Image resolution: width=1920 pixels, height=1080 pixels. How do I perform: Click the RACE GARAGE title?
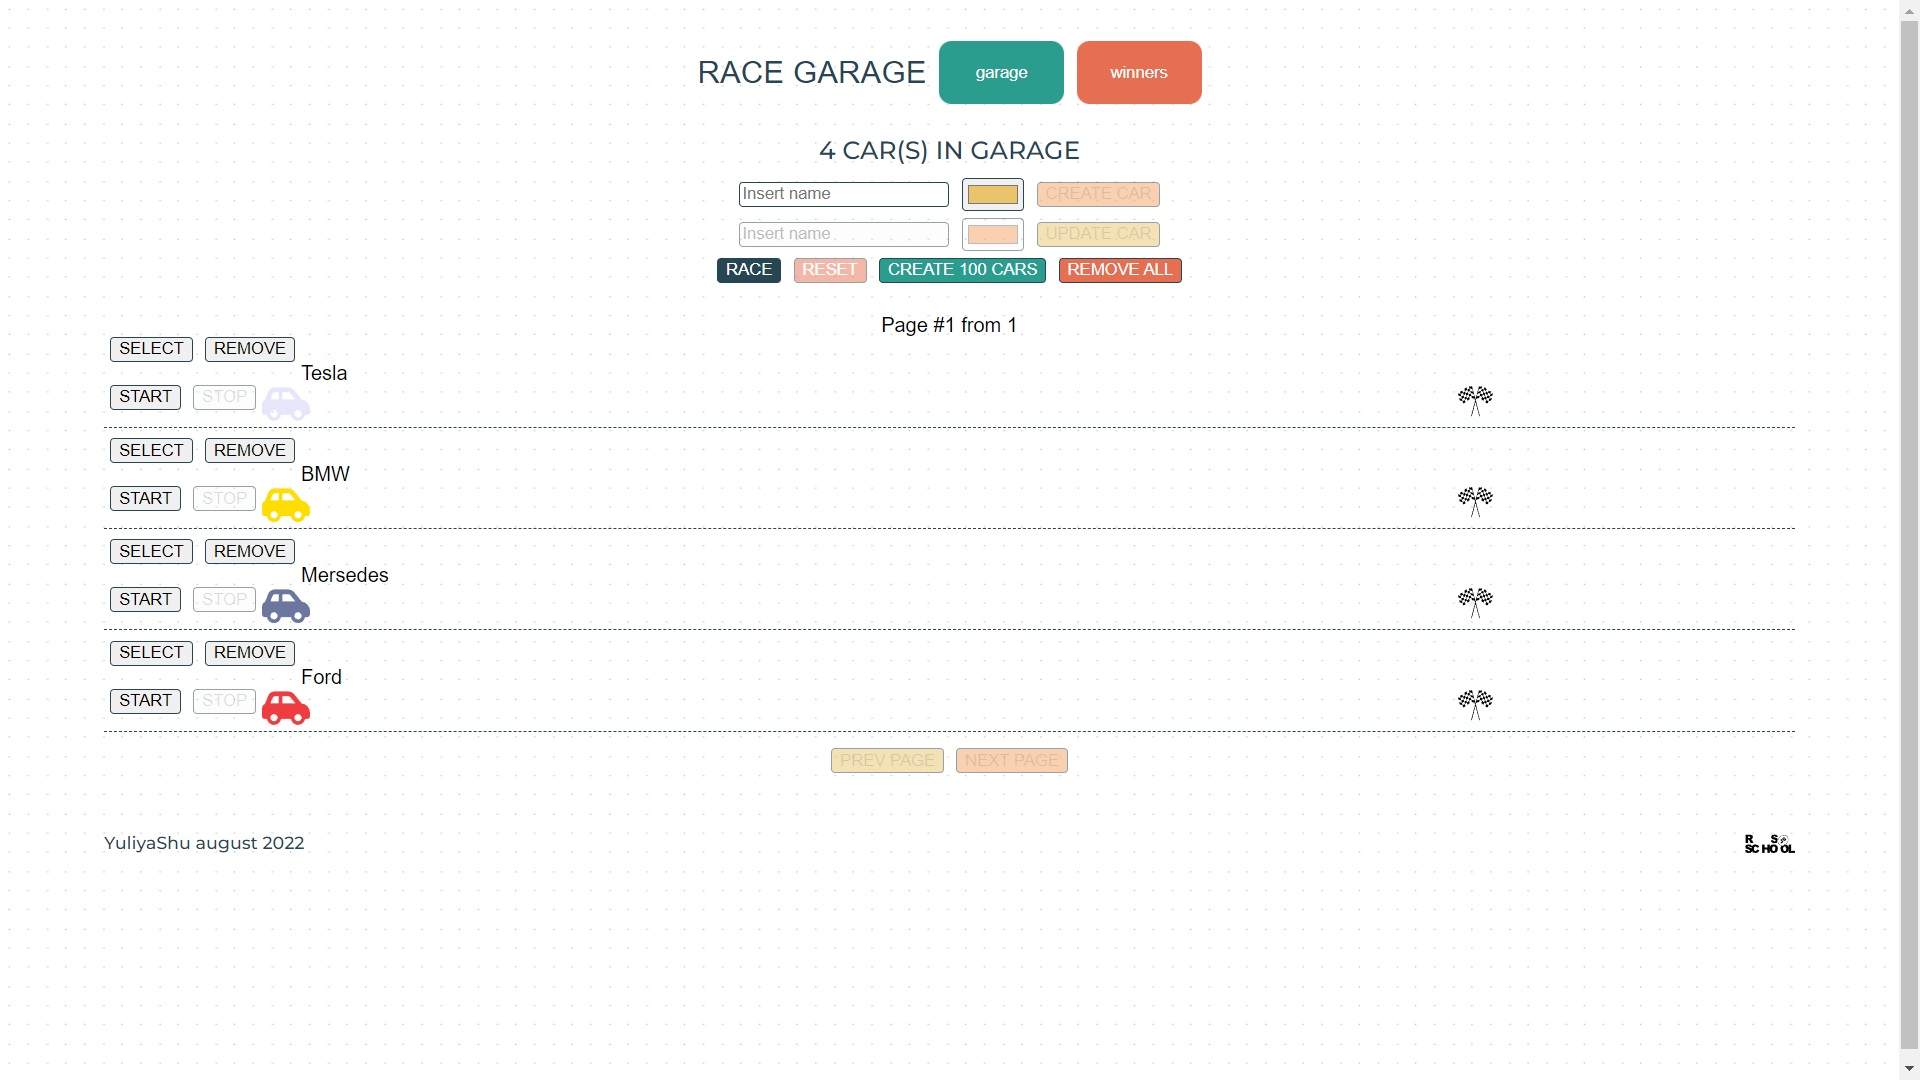[x=812, y=72]
